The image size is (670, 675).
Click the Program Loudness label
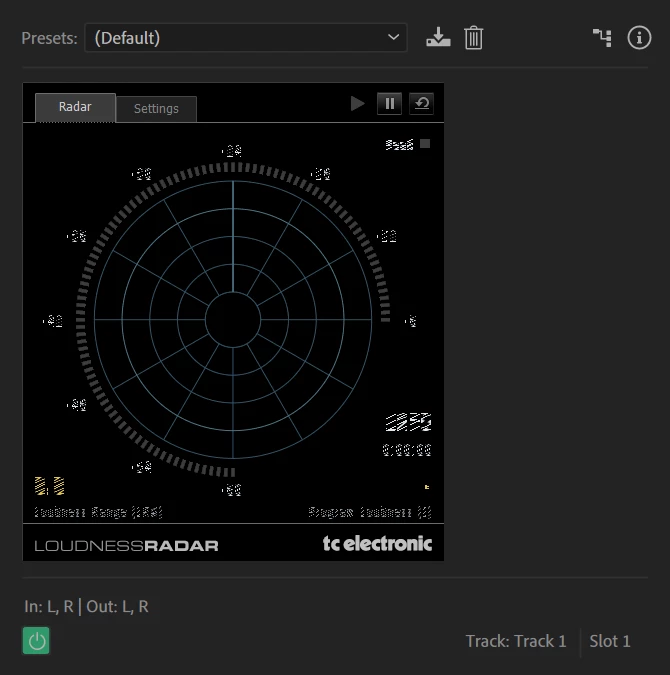click(370, 512)
